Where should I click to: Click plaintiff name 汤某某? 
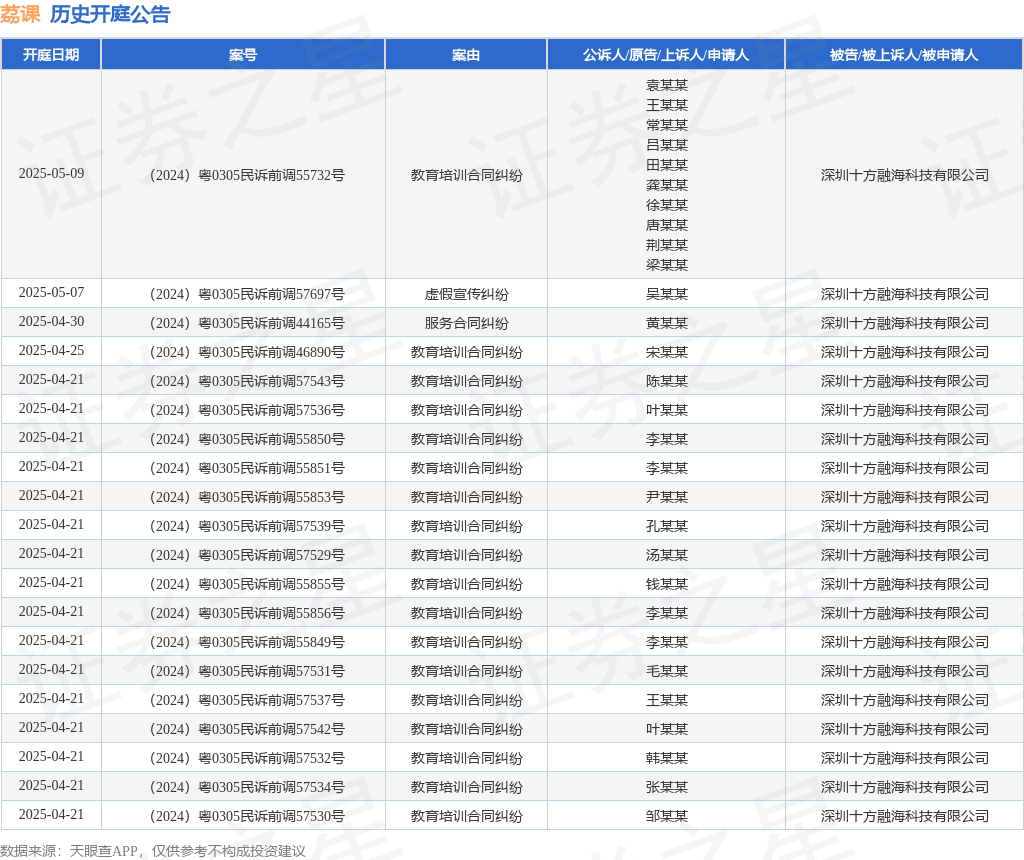pyautogui.click(x=666, y=555)
